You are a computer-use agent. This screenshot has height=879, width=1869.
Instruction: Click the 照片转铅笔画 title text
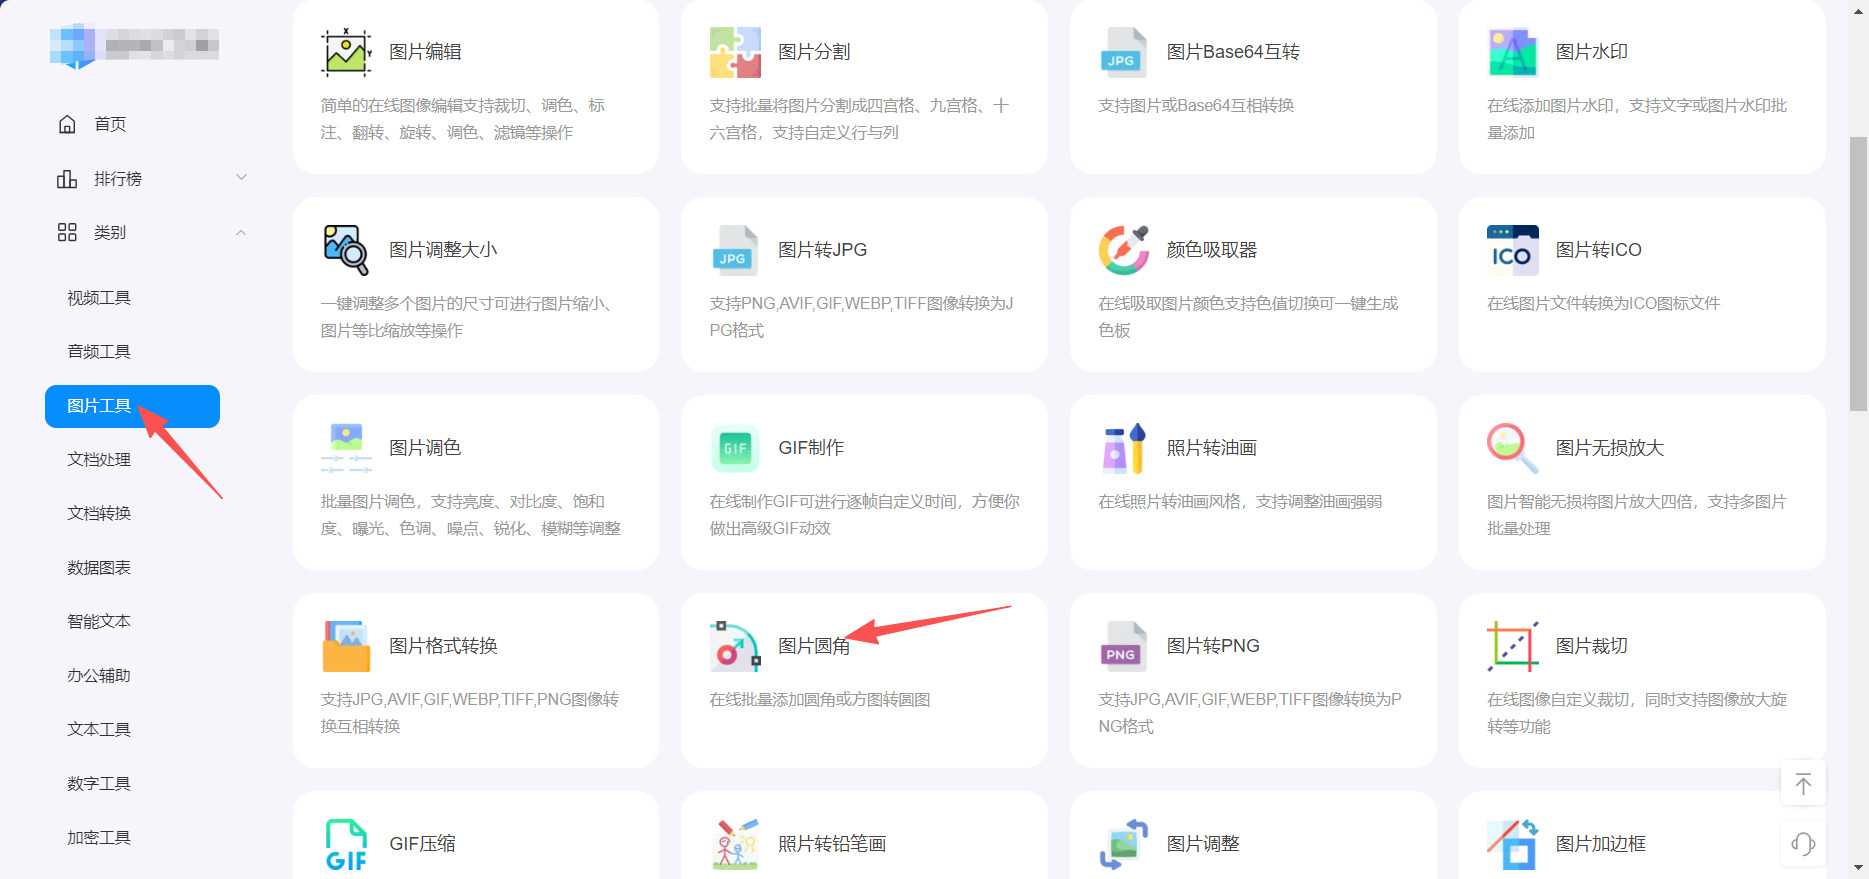832,844
